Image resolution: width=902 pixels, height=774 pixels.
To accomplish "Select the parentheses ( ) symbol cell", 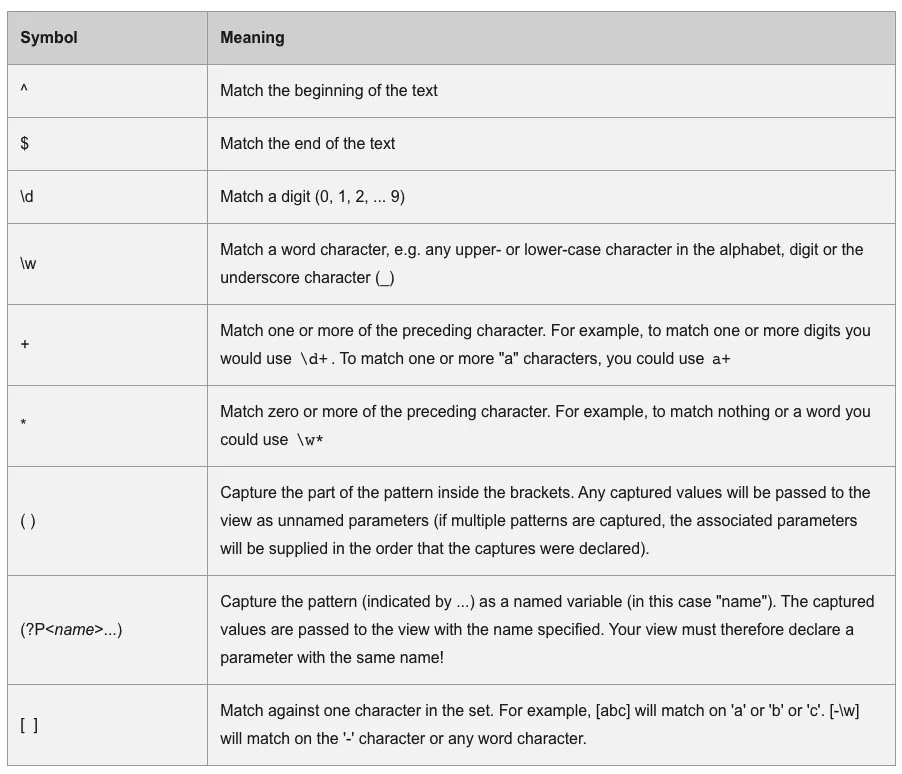I will (28, 521).
